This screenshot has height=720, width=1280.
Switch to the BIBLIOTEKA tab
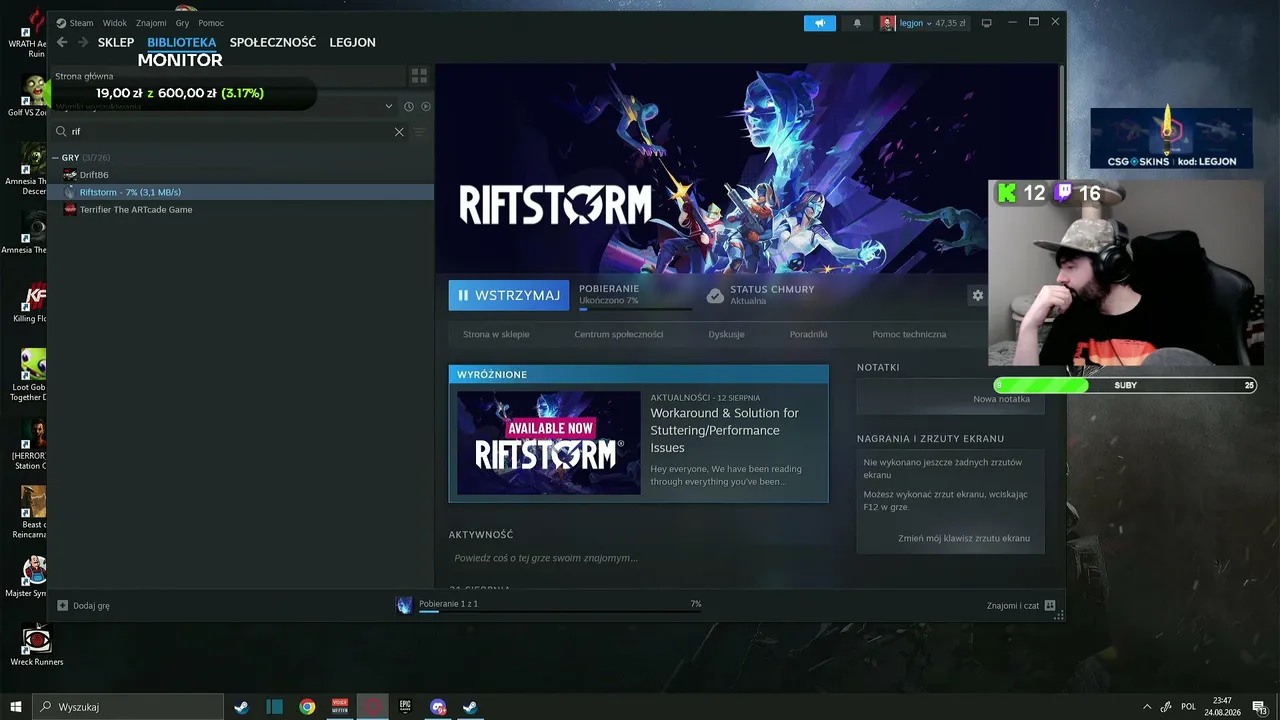(x=181, y=42)
